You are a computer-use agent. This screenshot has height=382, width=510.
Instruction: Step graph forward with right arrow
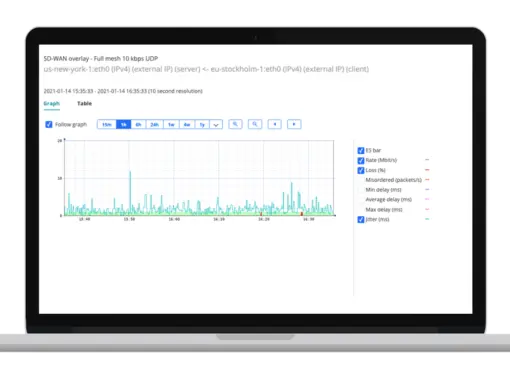(294, 124)
